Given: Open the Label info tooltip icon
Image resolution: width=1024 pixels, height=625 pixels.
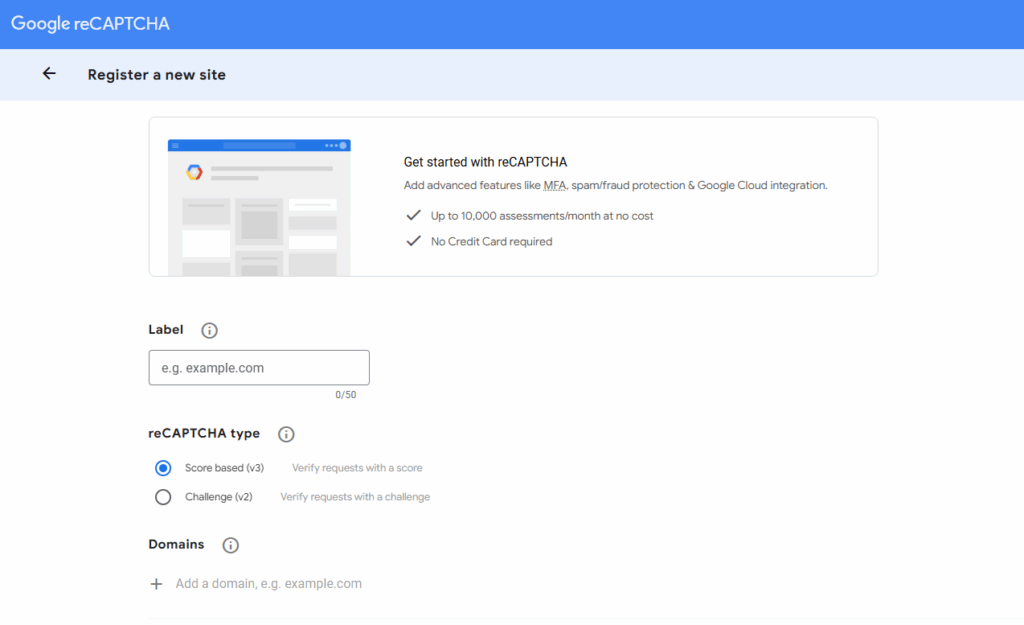Looking at the screenshot, I should click(x=209, y=330).
